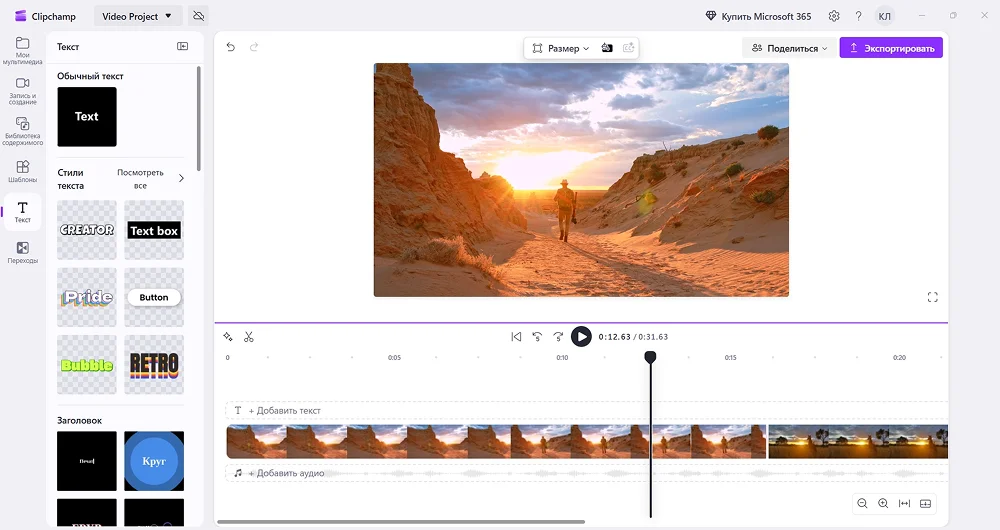
Task: Click Buy Microsoft 365
Action: pos(758,16)
